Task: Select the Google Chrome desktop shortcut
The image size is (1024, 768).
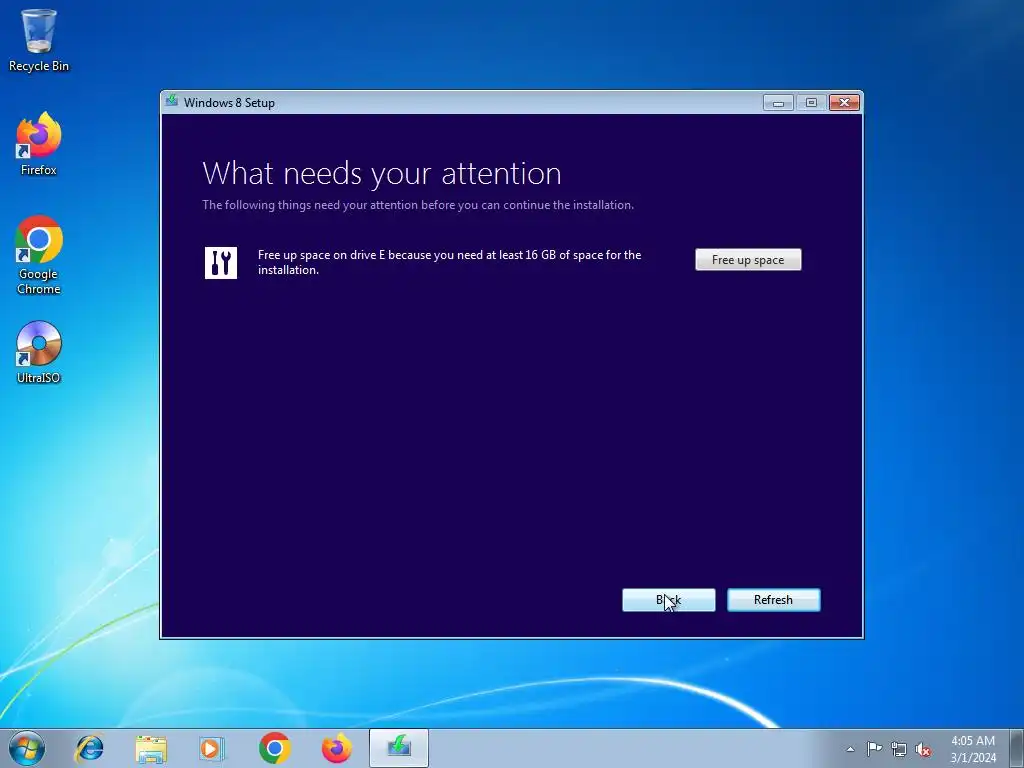Action: [x=39, y=255]
